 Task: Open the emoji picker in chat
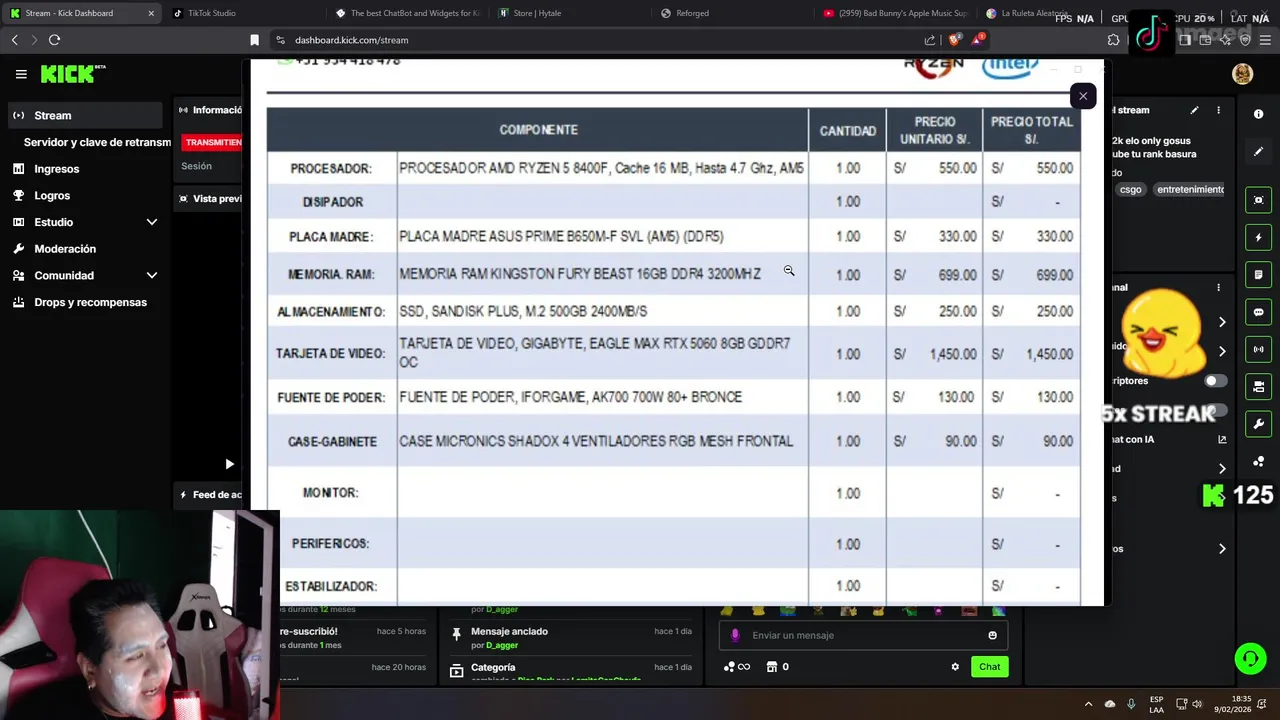click(992, 635)
